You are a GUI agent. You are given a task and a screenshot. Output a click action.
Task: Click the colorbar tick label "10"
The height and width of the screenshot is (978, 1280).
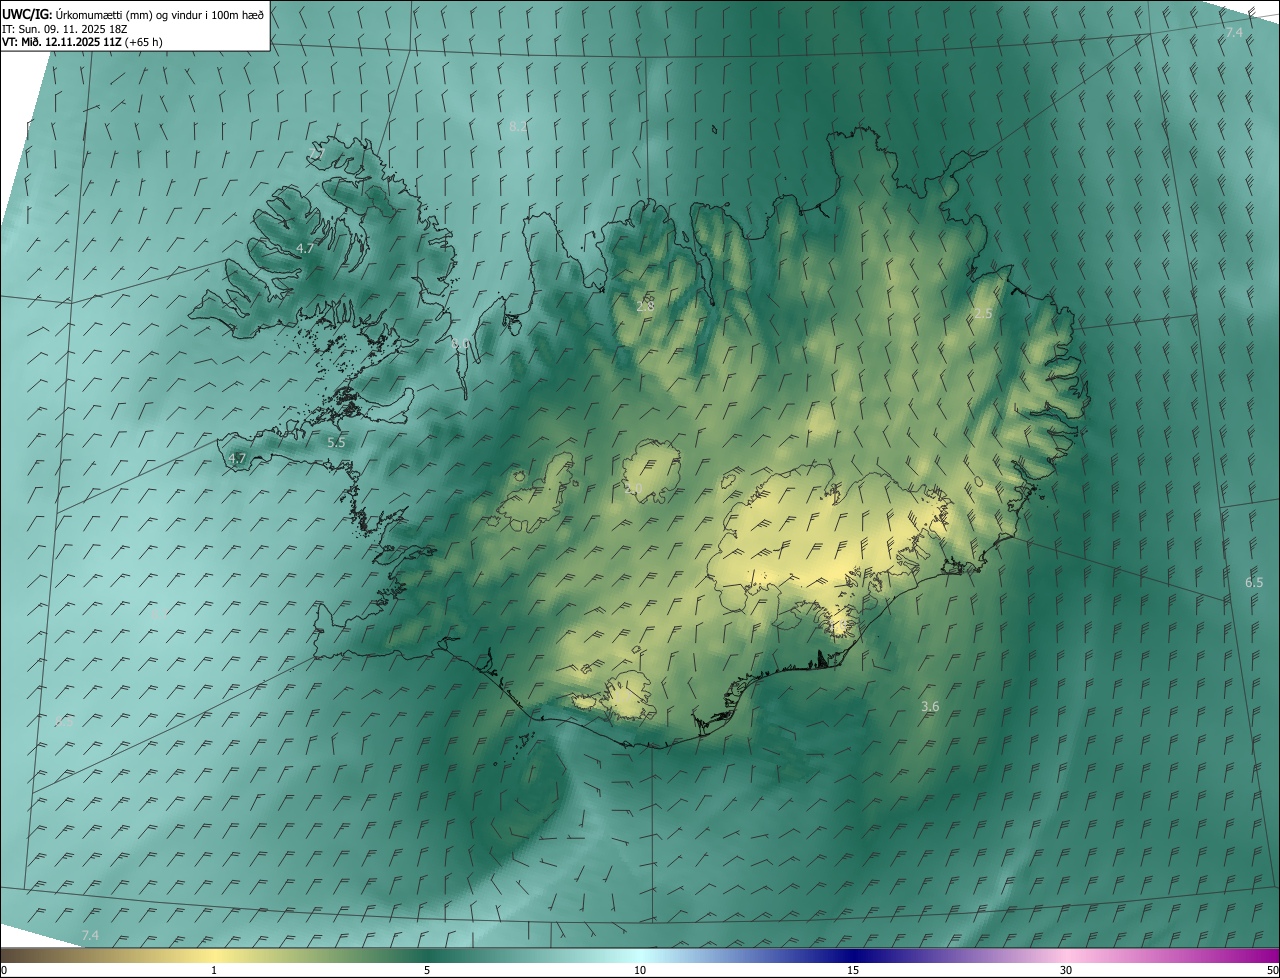[x=640, y=971]
